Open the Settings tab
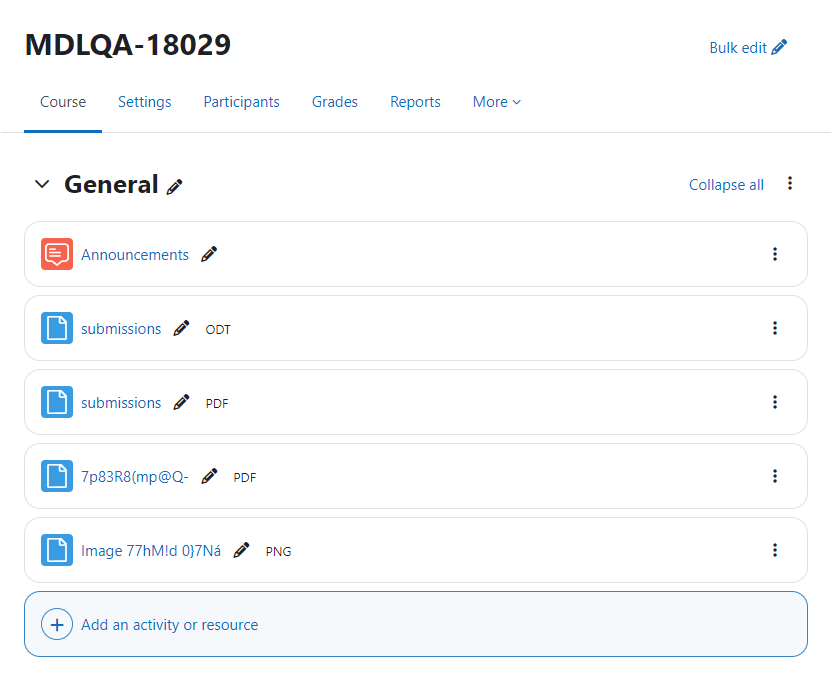840x674 pixels. tap(145, 102)
